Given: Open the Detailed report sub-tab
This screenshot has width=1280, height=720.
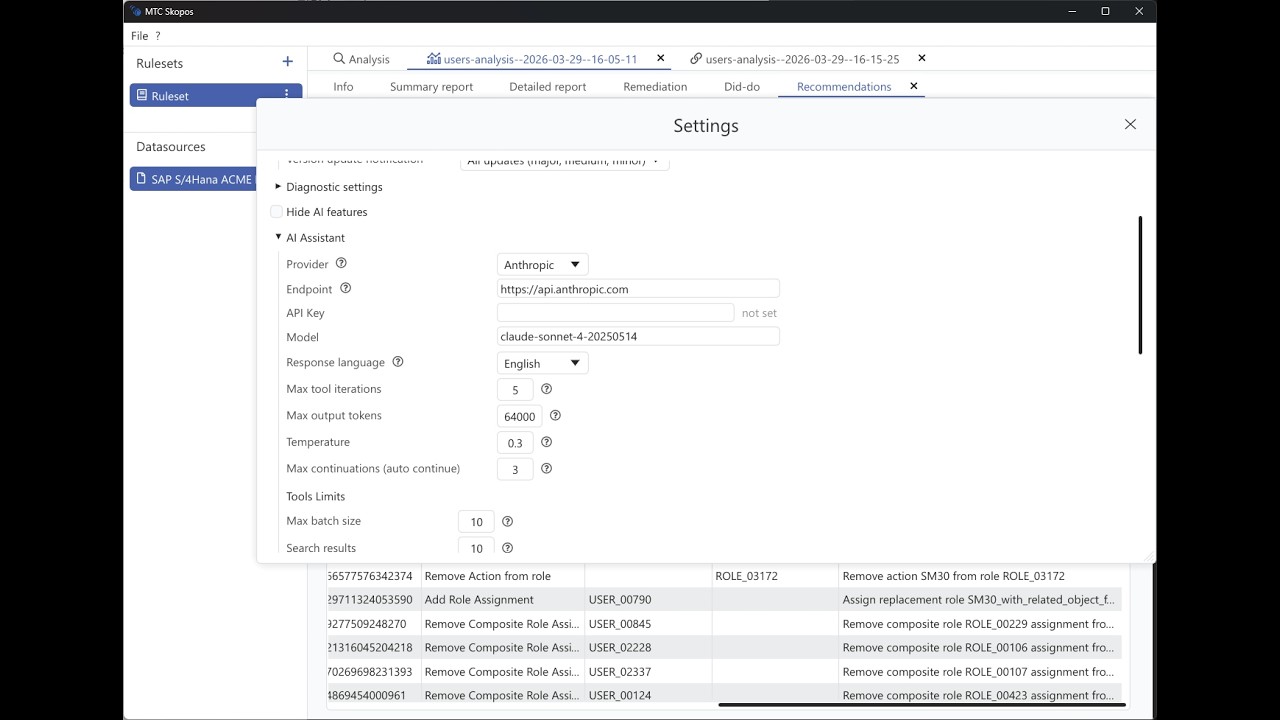Looking at the screenshot, I should (x=548, y=87).
